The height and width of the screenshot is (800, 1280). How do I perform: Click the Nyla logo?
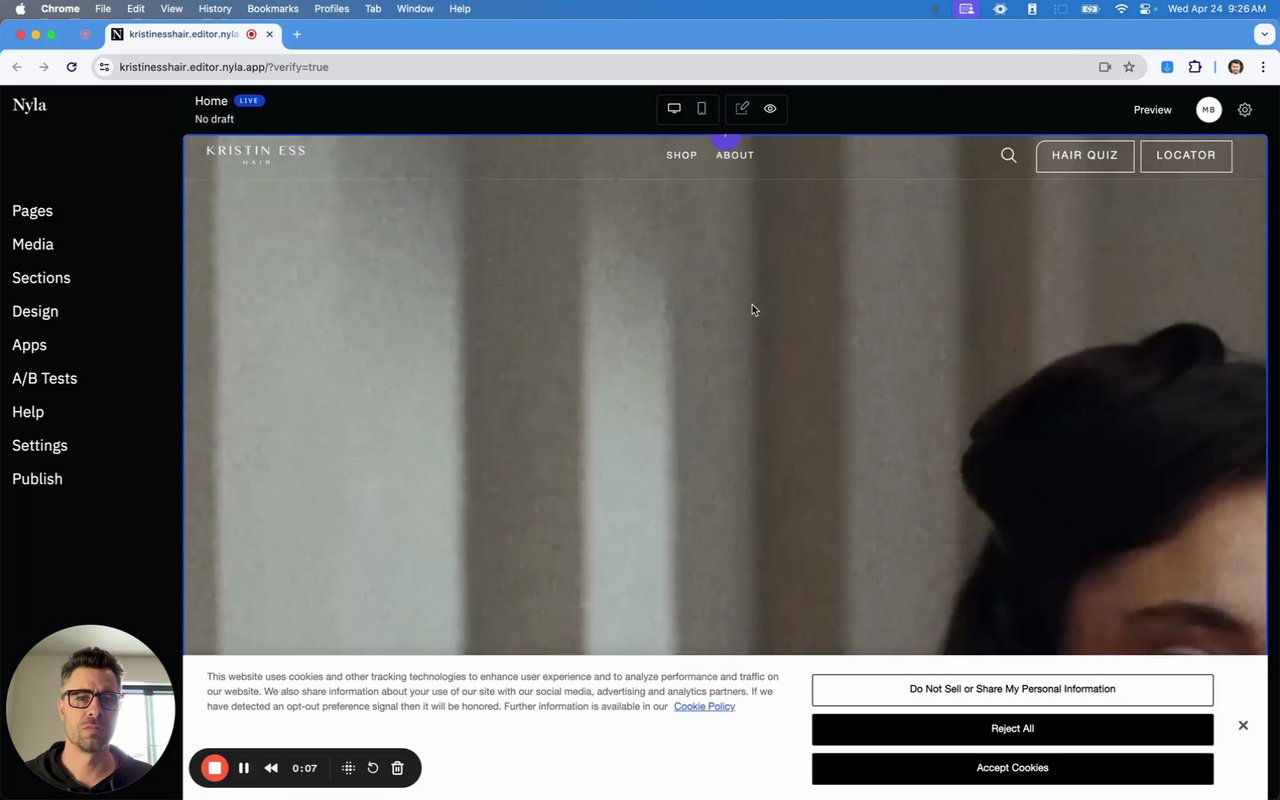(29, 105)
